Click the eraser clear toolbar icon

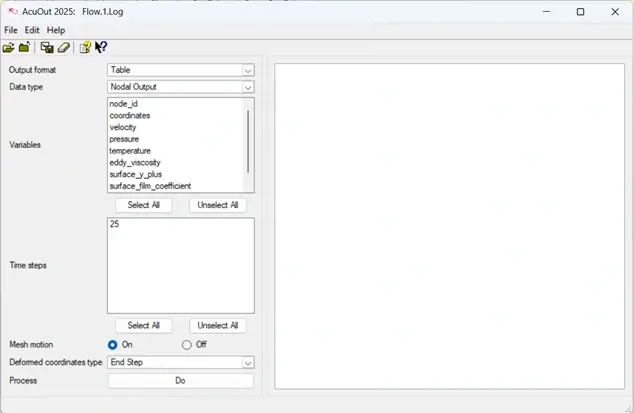[x=64, y=47]
